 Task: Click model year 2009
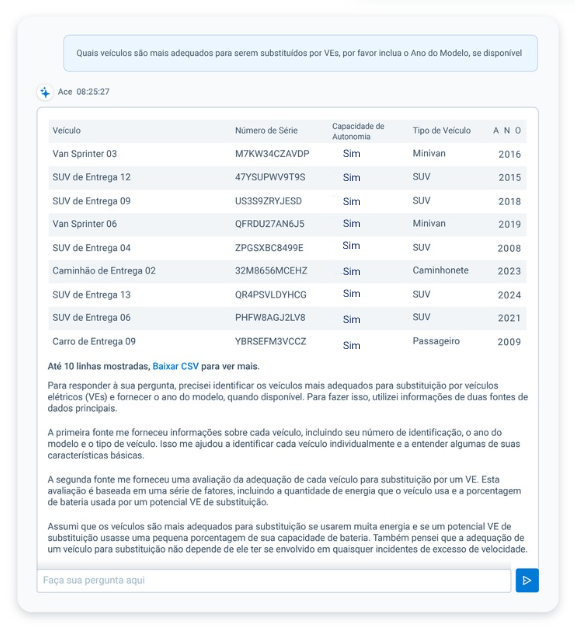(x=509, y=342)
